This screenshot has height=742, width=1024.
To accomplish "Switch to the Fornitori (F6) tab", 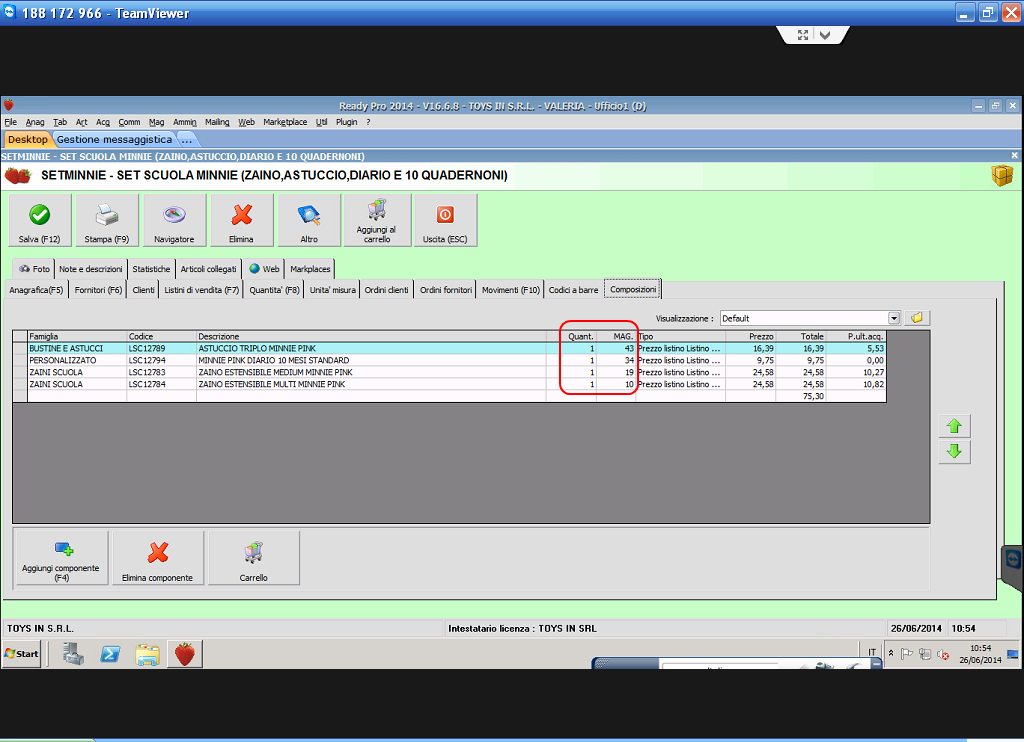I will (x=98, y=290).
